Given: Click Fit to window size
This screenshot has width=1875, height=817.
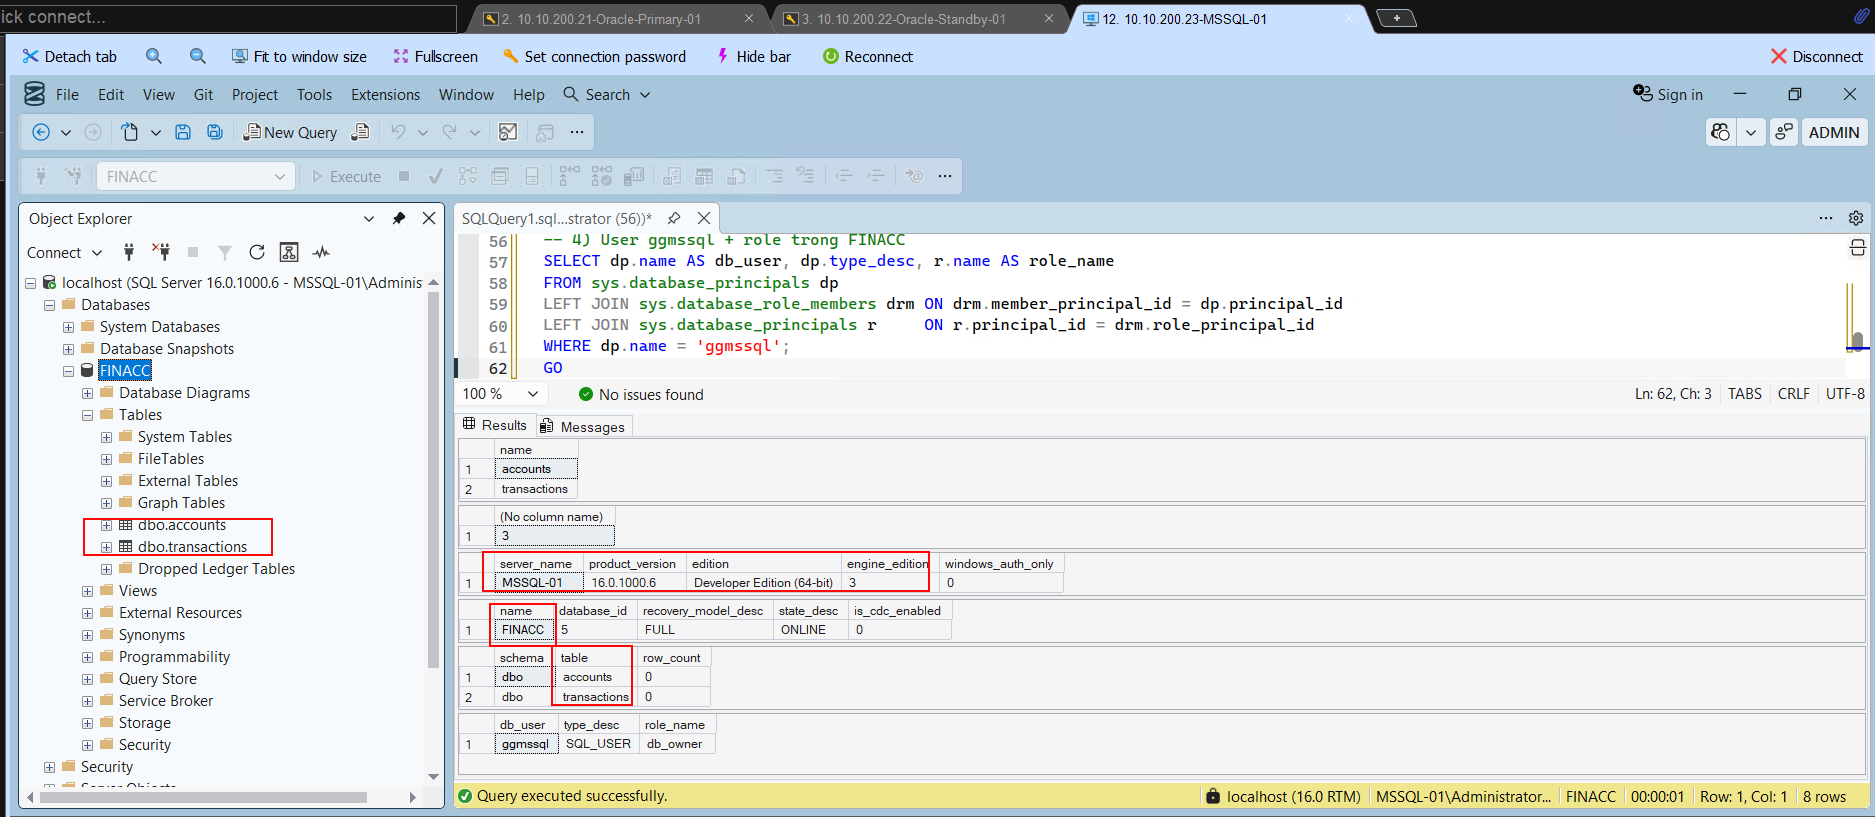Looking at the screenshot, I should tap(299, 56).
